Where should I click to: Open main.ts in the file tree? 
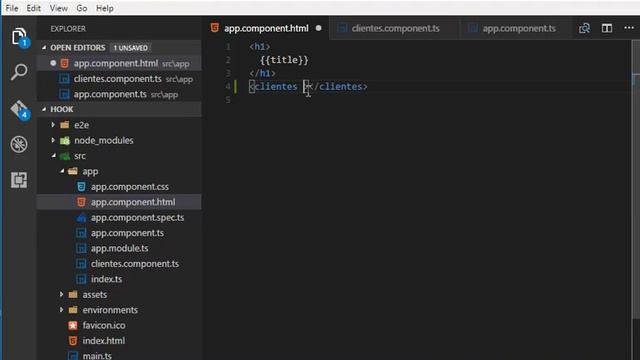(119, 356)
